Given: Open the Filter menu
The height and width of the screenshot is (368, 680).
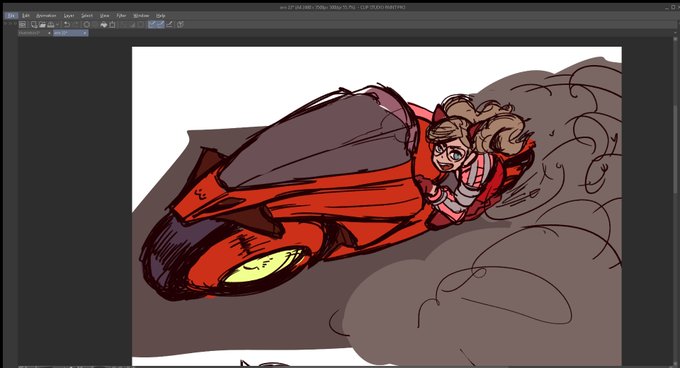Looking at the screenshot, I should 121,16.
